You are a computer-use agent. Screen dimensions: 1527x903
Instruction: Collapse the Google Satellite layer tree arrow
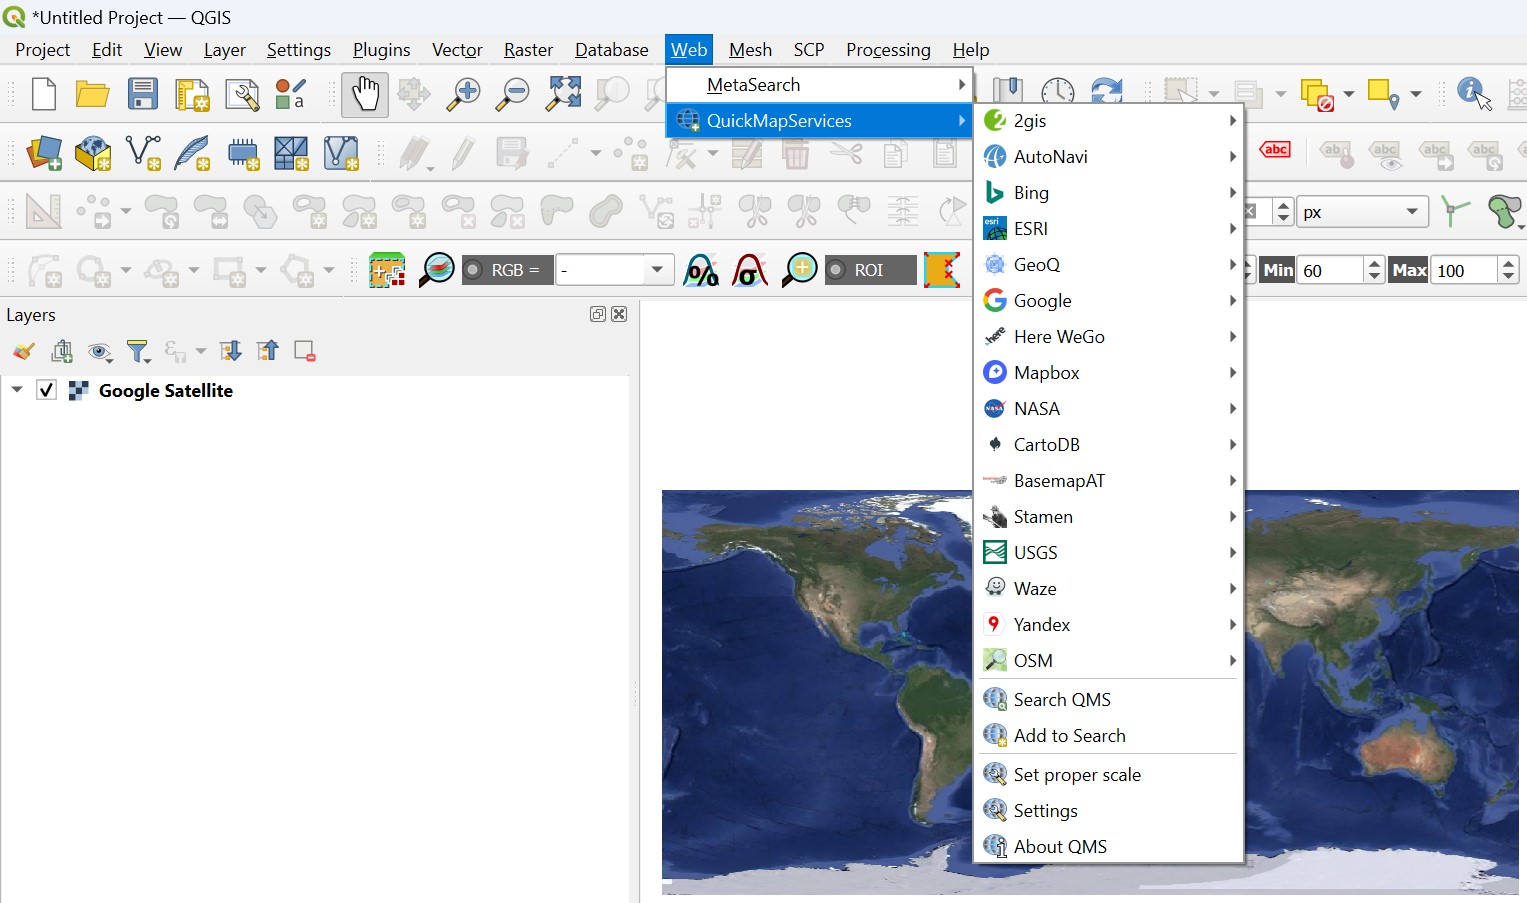(17, 390)
